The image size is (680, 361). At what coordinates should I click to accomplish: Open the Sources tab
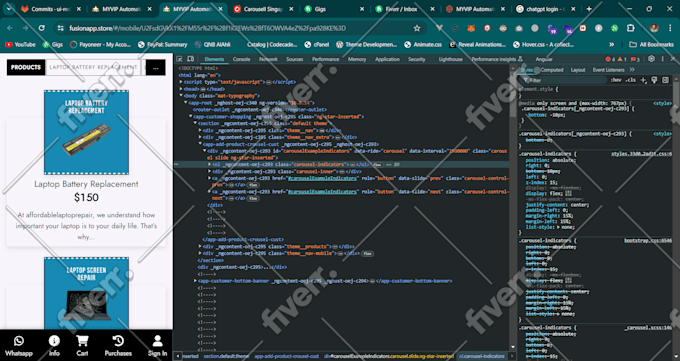tap(294, 59)
